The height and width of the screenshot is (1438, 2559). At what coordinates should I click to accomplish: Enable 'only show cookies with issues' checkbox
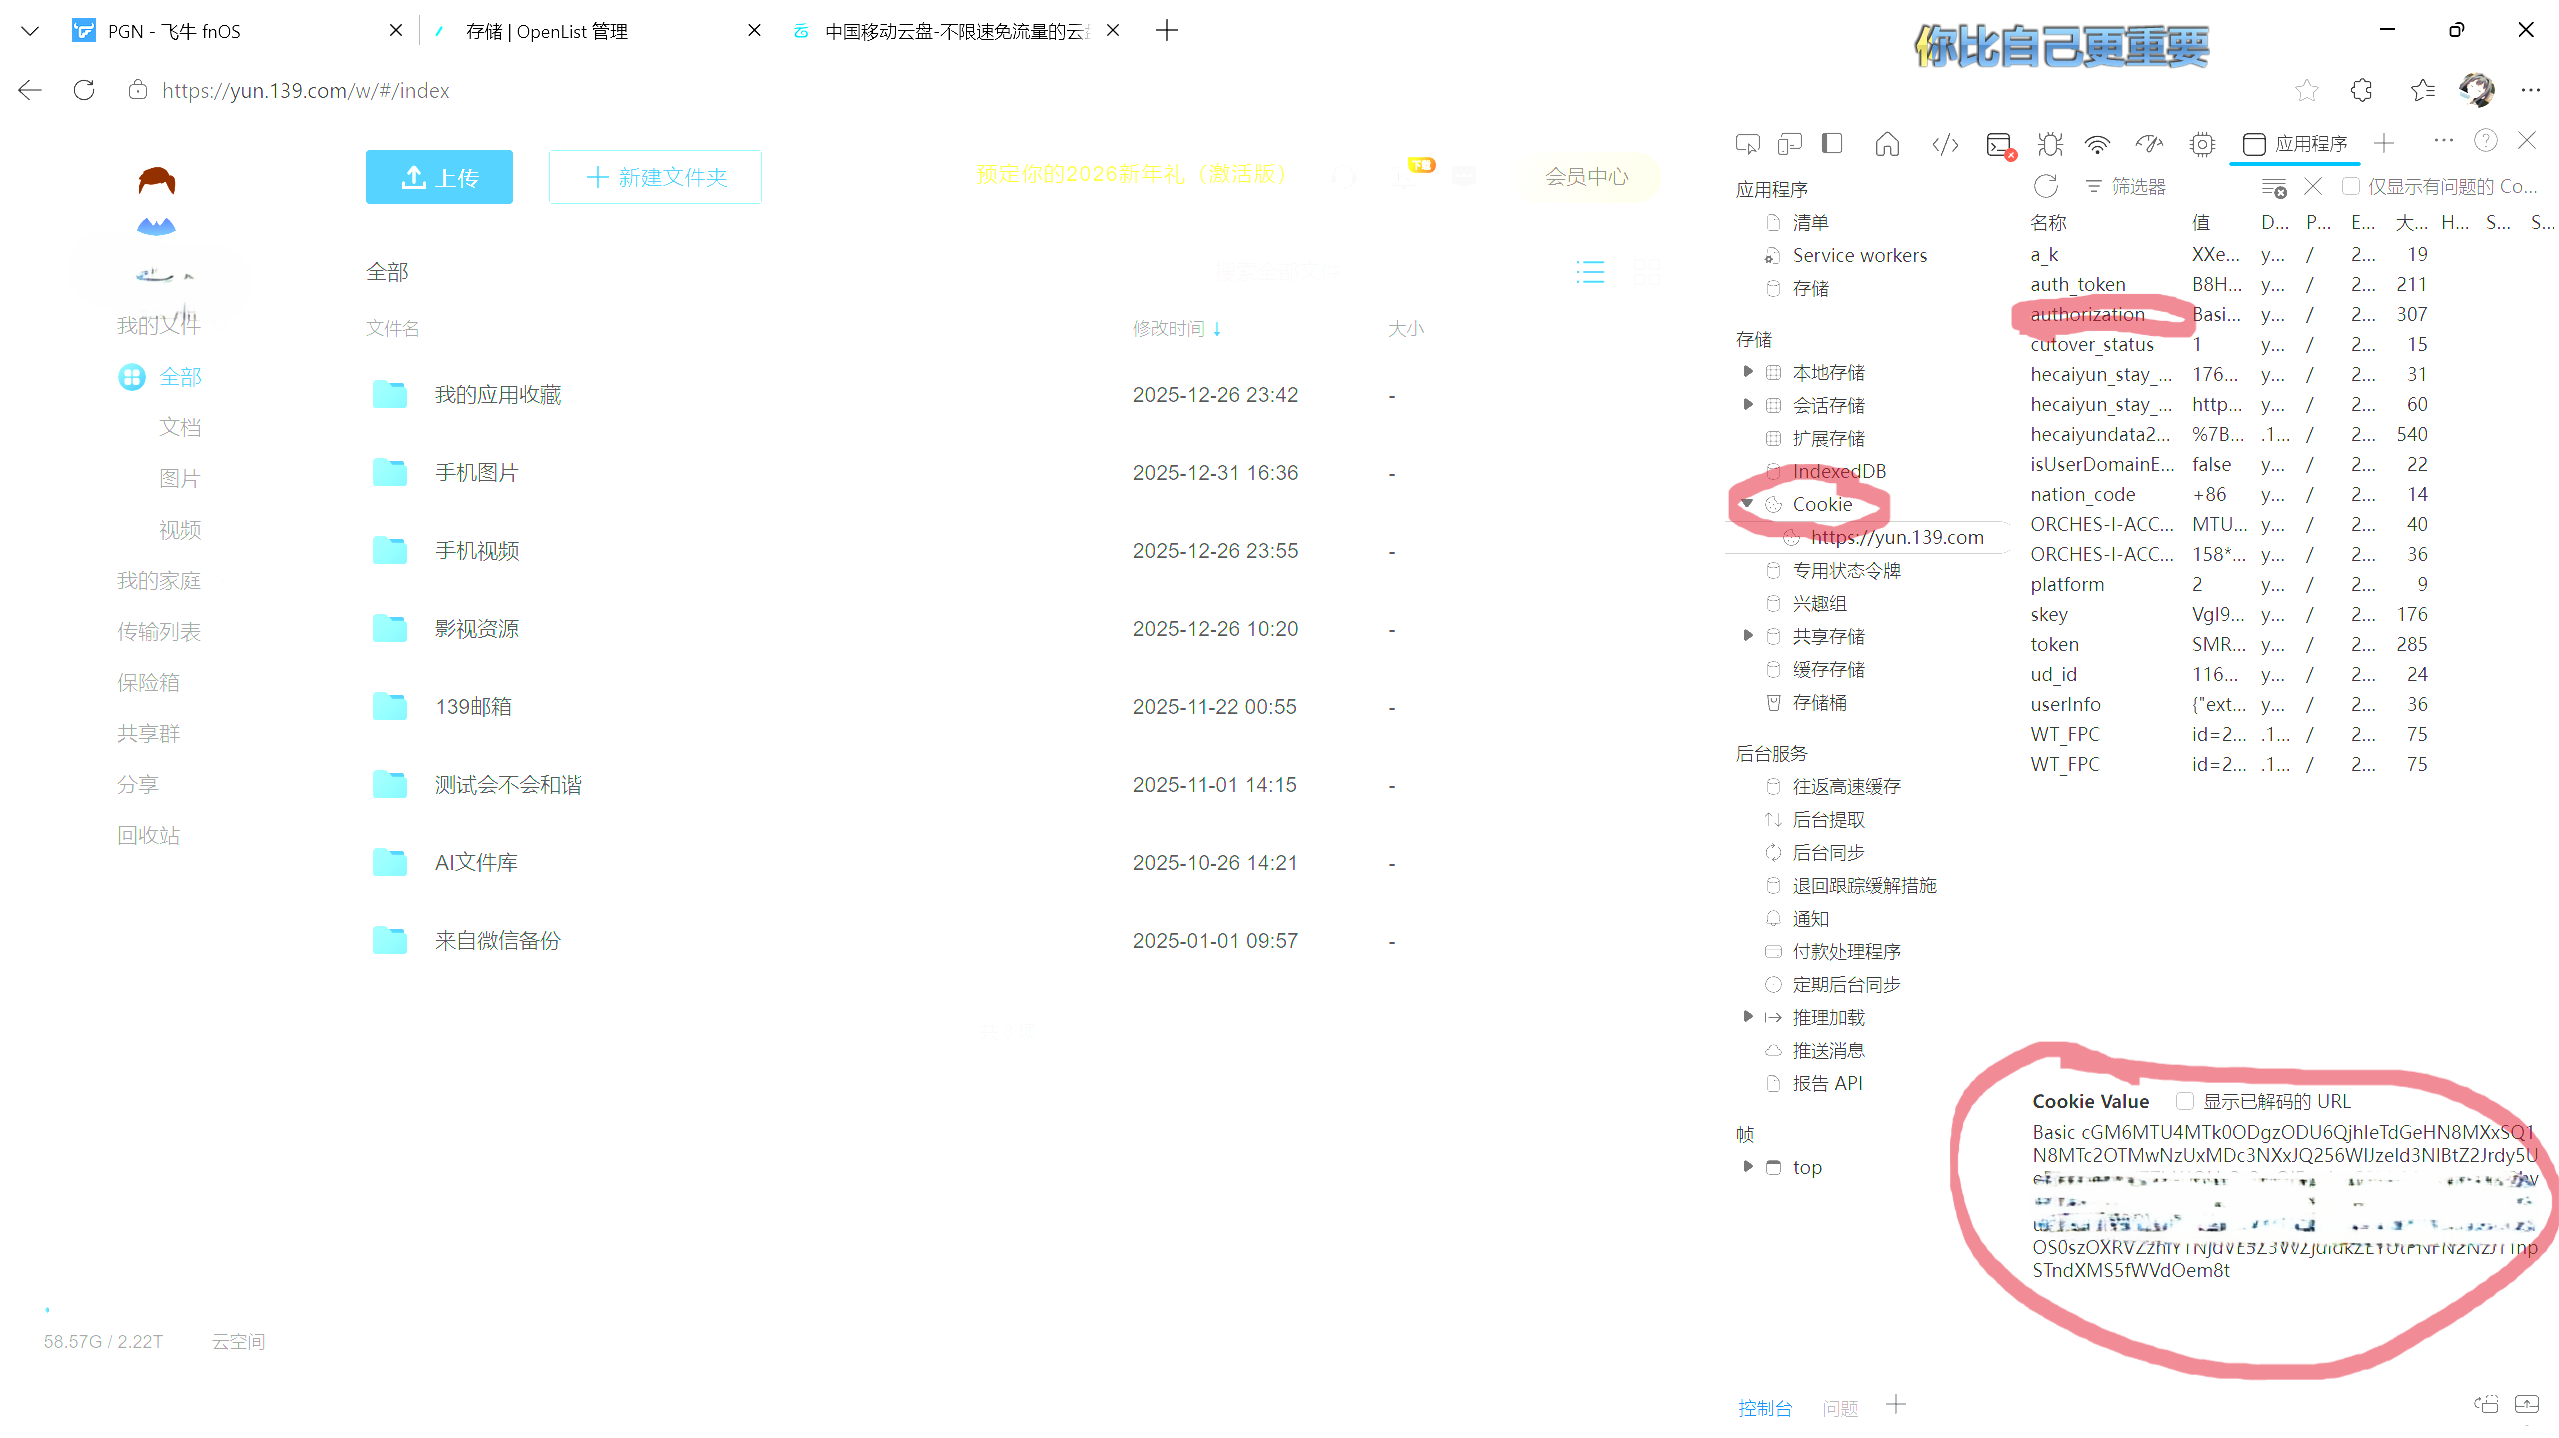[2351, 187]
